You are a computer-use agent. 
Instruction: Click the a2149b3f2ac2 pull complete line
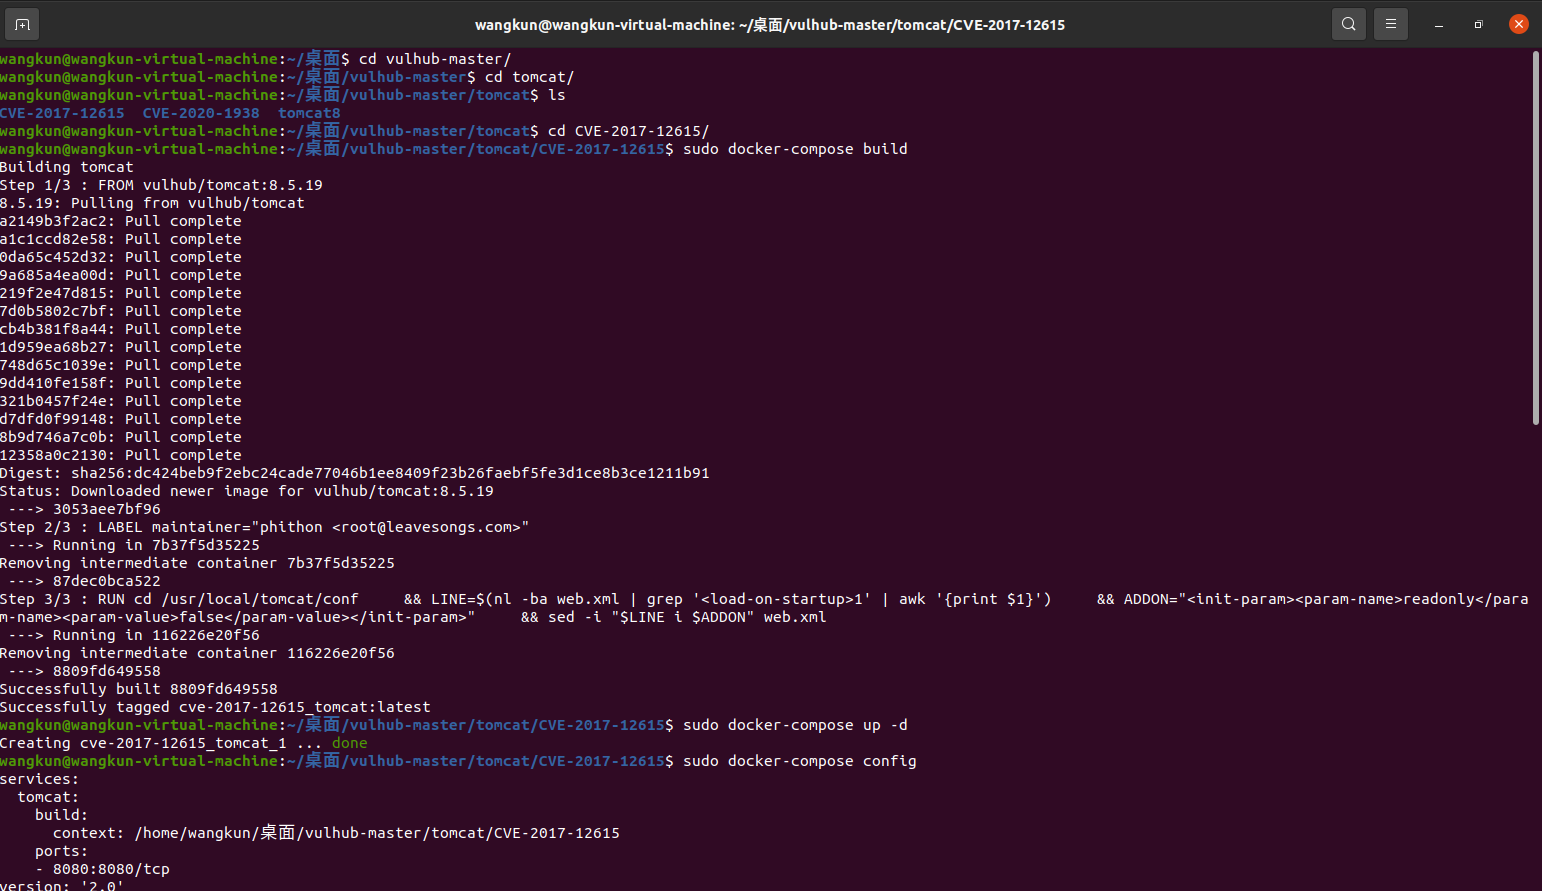coord(121,221)
